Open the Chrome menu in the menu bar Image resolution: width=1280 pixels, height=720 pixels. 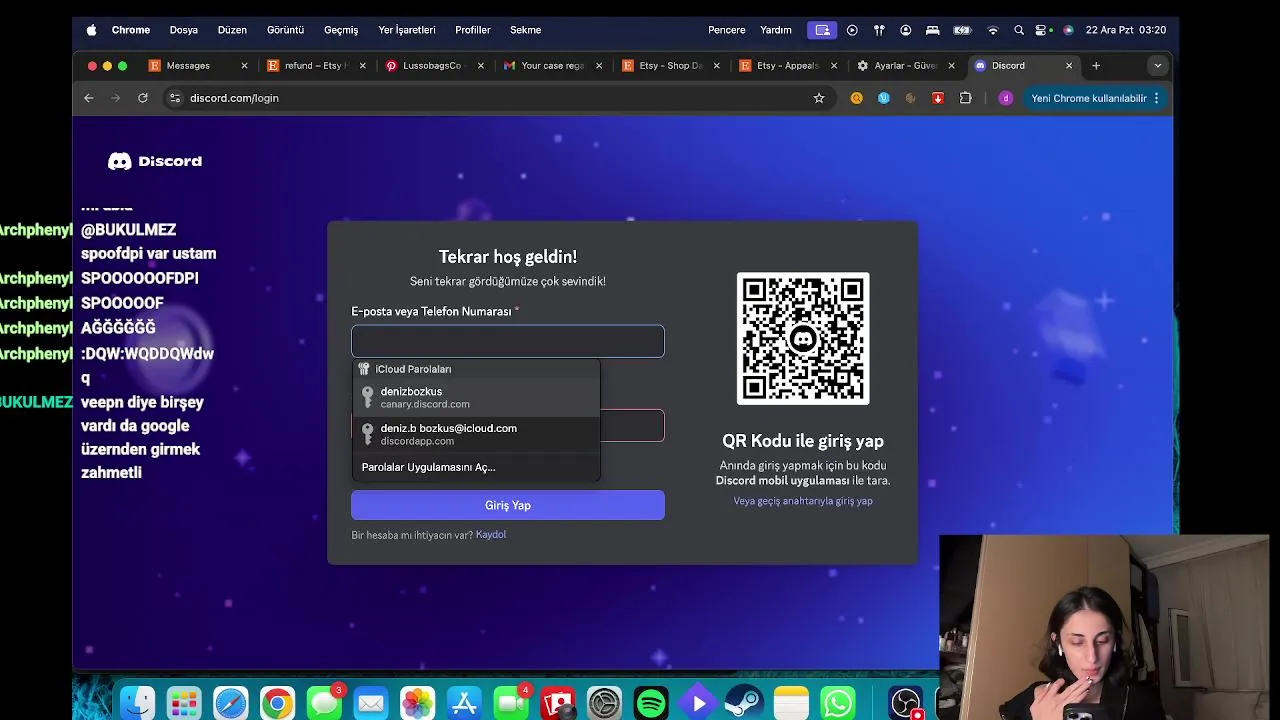(x=131, y=30)
